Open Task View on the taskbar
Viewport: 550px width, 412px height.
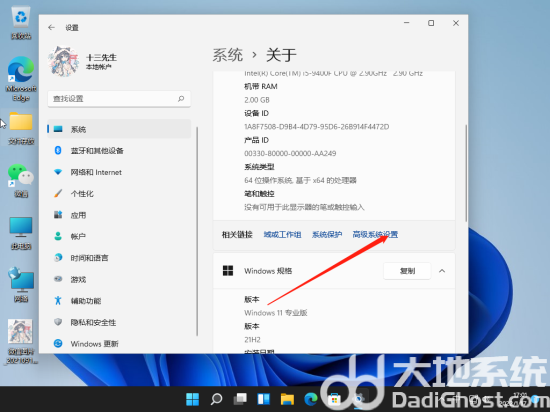click(240, 399)
